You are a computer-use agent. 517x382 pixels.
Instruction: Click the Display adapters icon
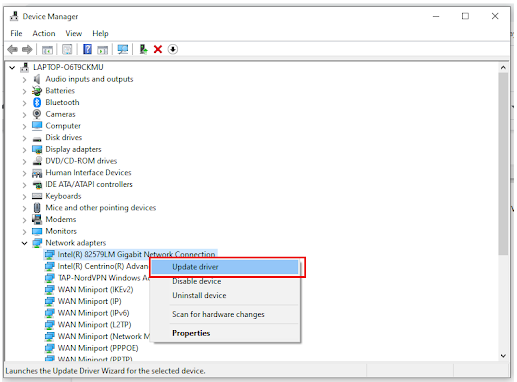click(x=37, y=149)
